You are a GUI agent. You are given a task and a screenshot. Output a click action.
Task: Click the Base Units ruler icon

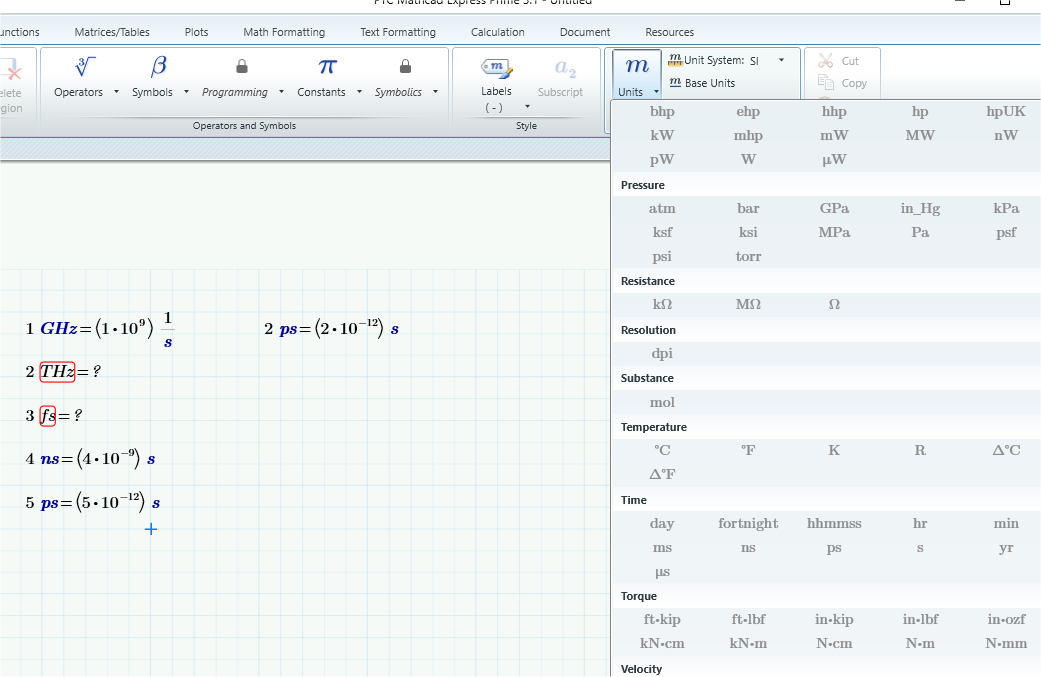[x=675, y=82]
